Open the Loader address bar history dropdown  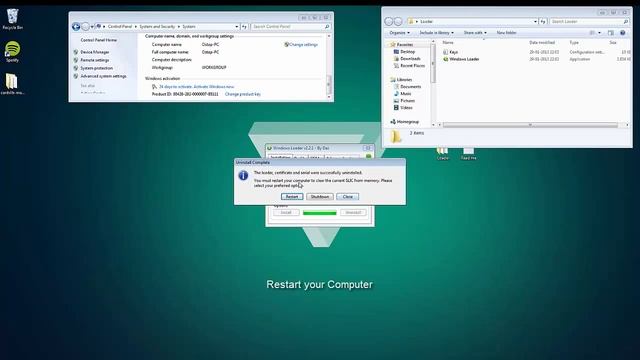click(x=536, y=21)
